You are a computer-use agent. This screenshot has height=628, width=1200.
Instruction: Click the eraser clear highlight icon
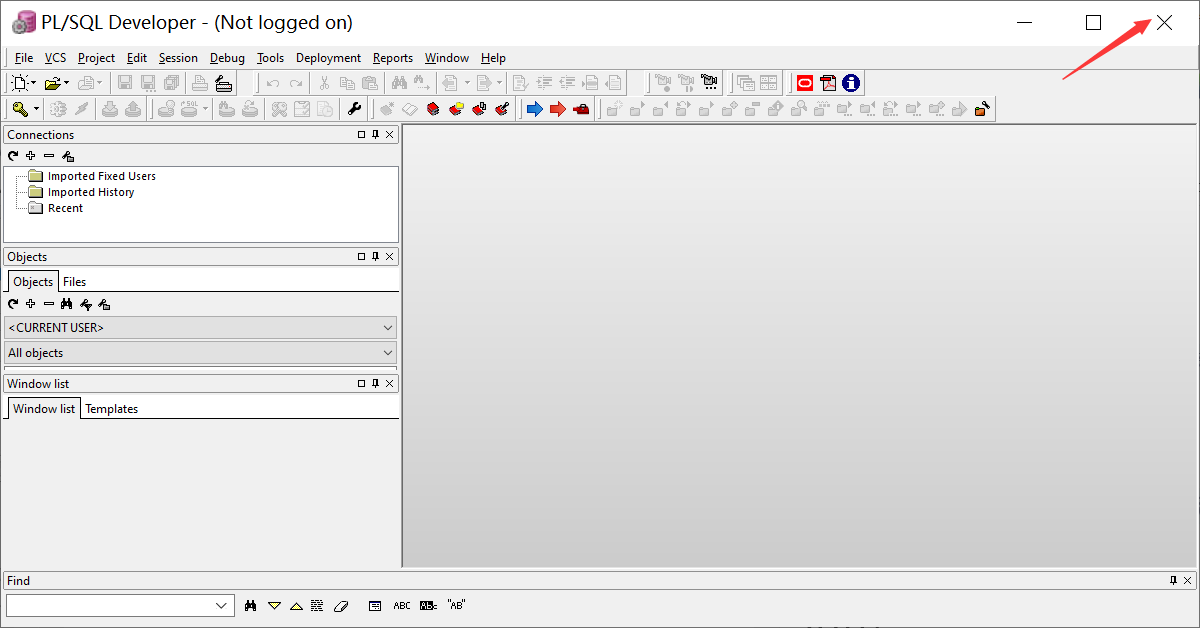(340, 606)
